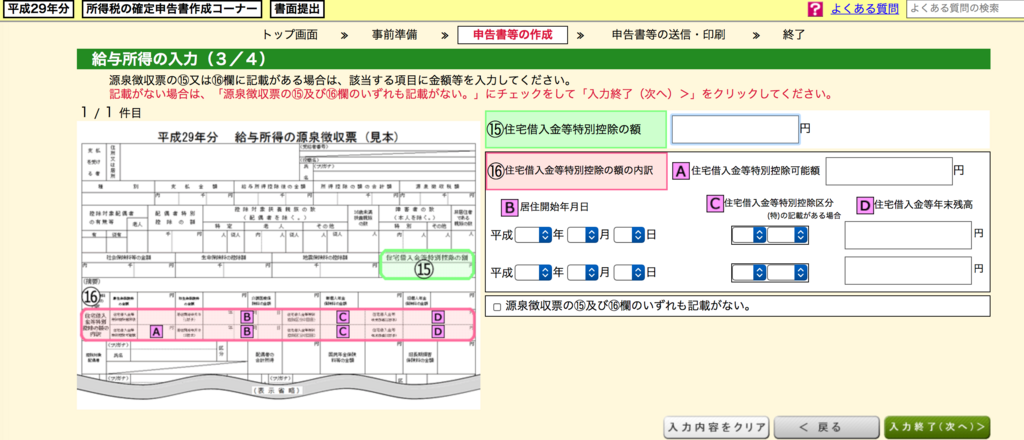Open the second row 年 dropdown

click(x=534, y=272)
